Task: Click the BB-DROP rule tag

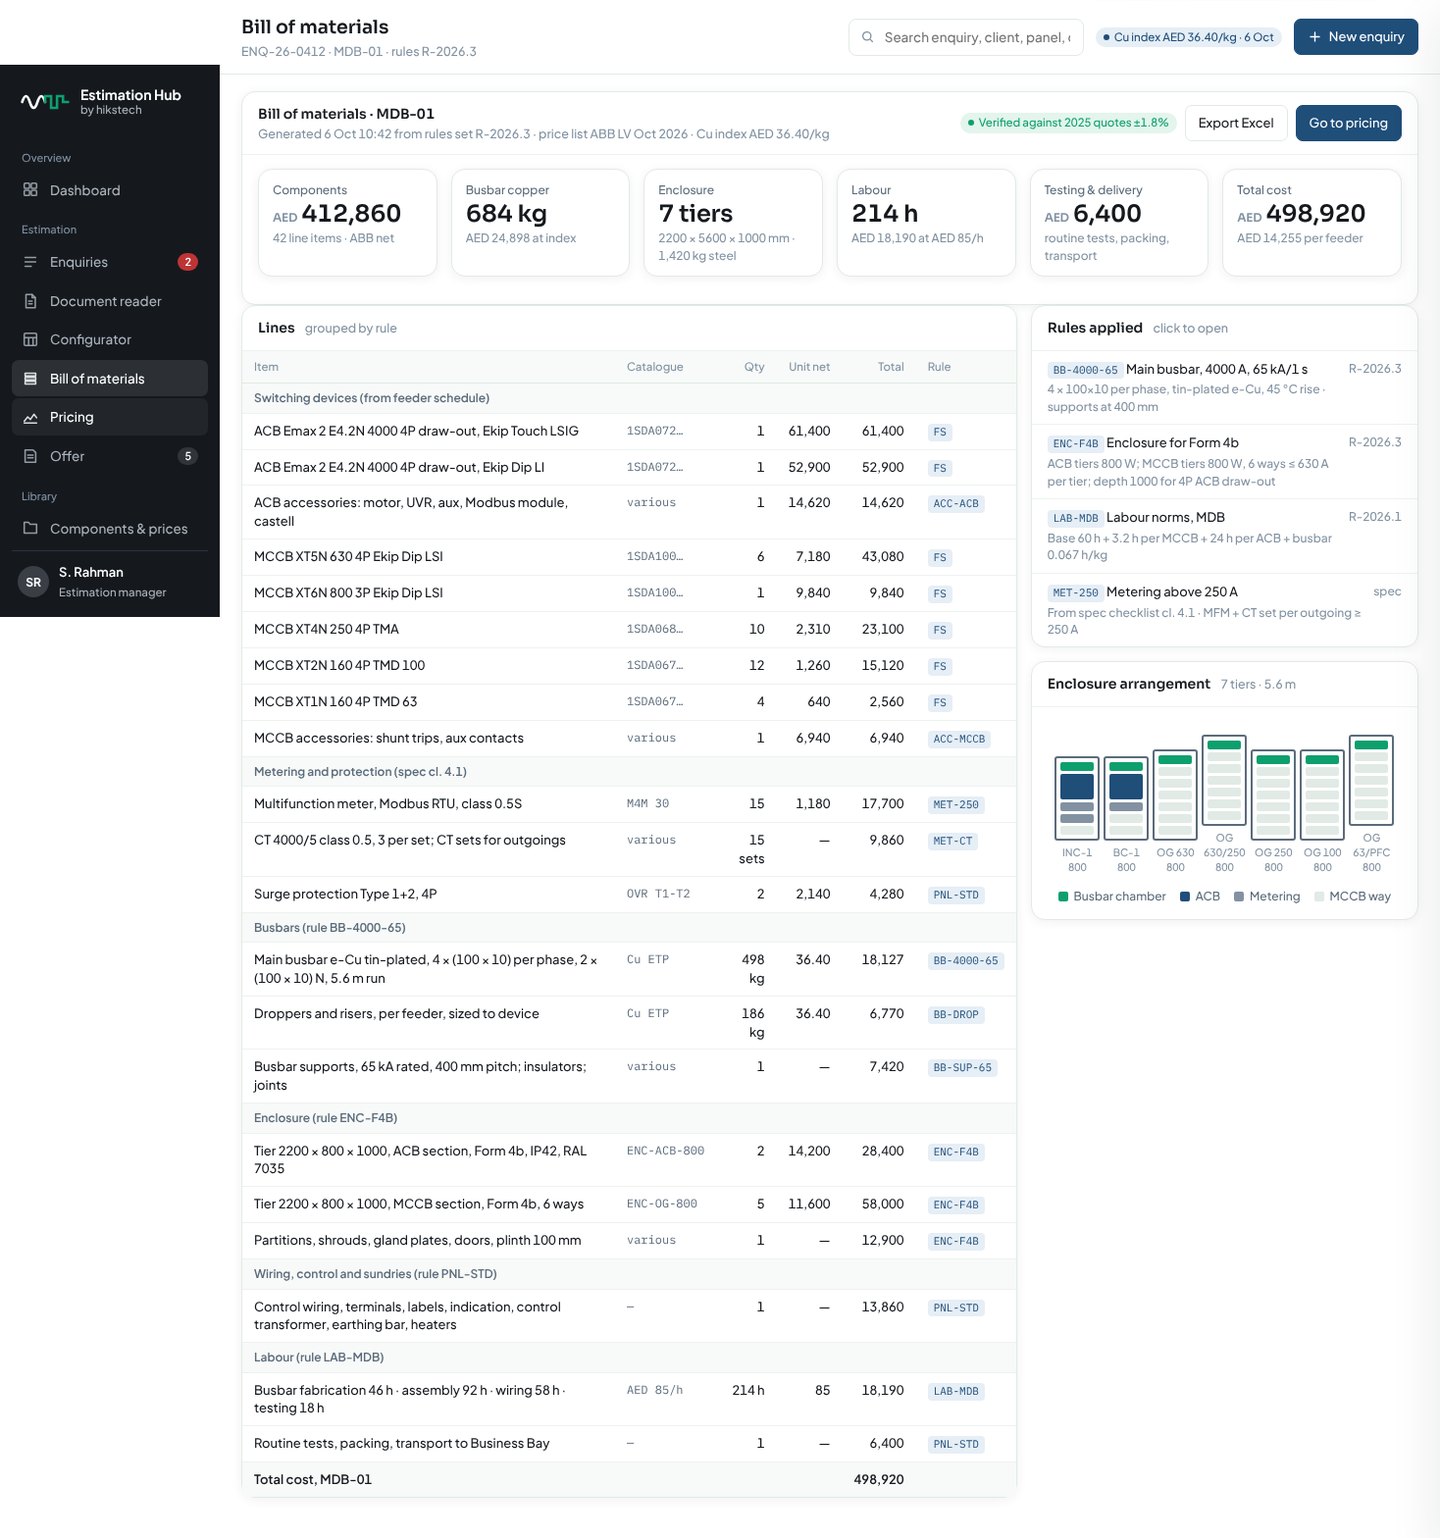Action: pyautogui.click(x=956, y=1015)
